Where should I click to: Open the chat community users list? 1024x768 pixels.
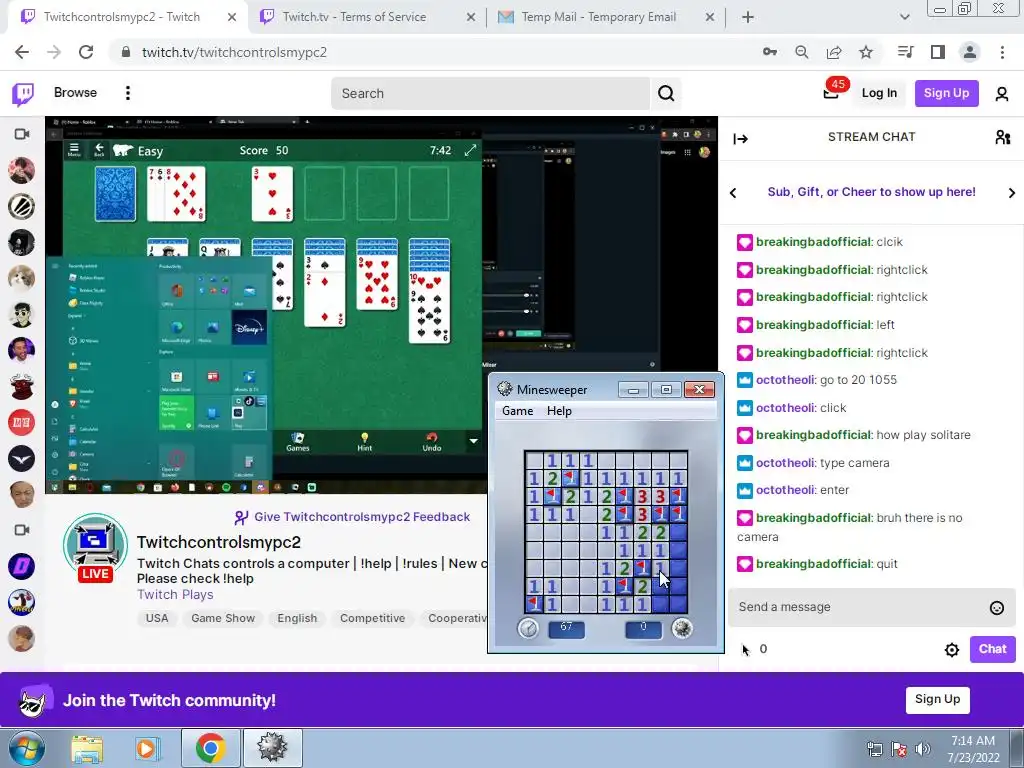1002,137
